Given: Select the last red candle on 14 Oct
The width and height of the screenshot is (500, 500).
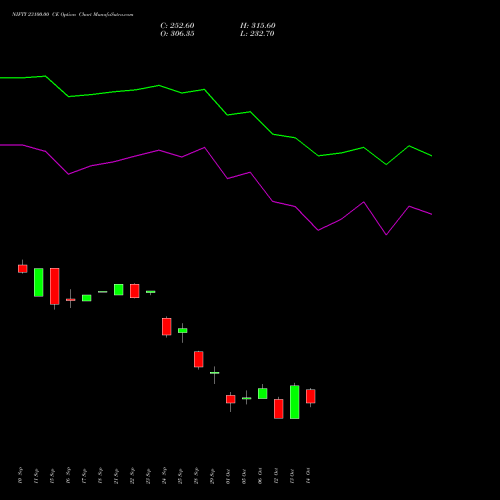Looking at the screenshot, I should point(311,396).
